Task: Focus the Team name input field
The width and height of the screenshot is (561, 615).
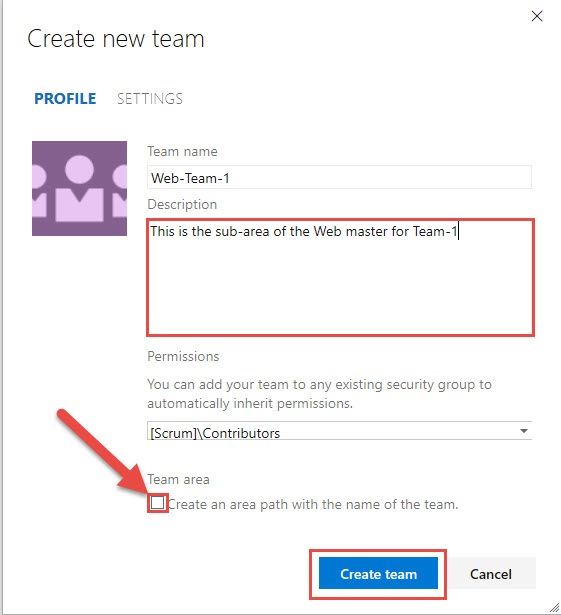Action: pos(339,178)
